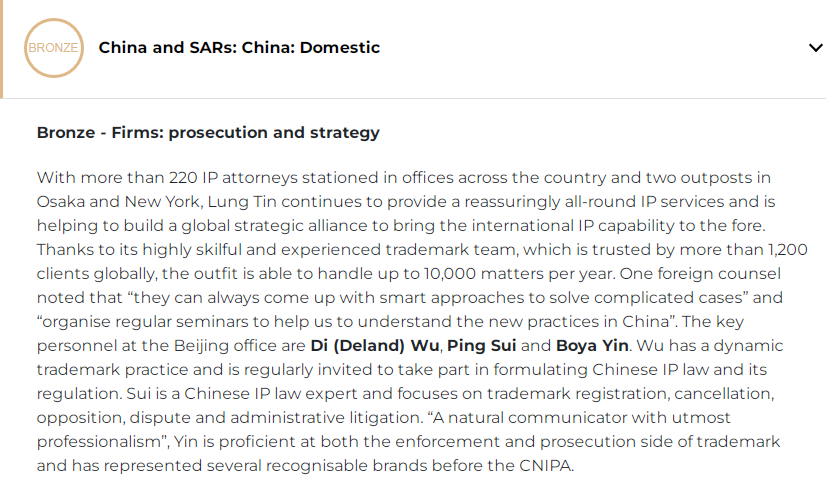Viewport: 826px width, 480px height.
Task: Open Ping Sui's bolded name
Action: point(481,346)
